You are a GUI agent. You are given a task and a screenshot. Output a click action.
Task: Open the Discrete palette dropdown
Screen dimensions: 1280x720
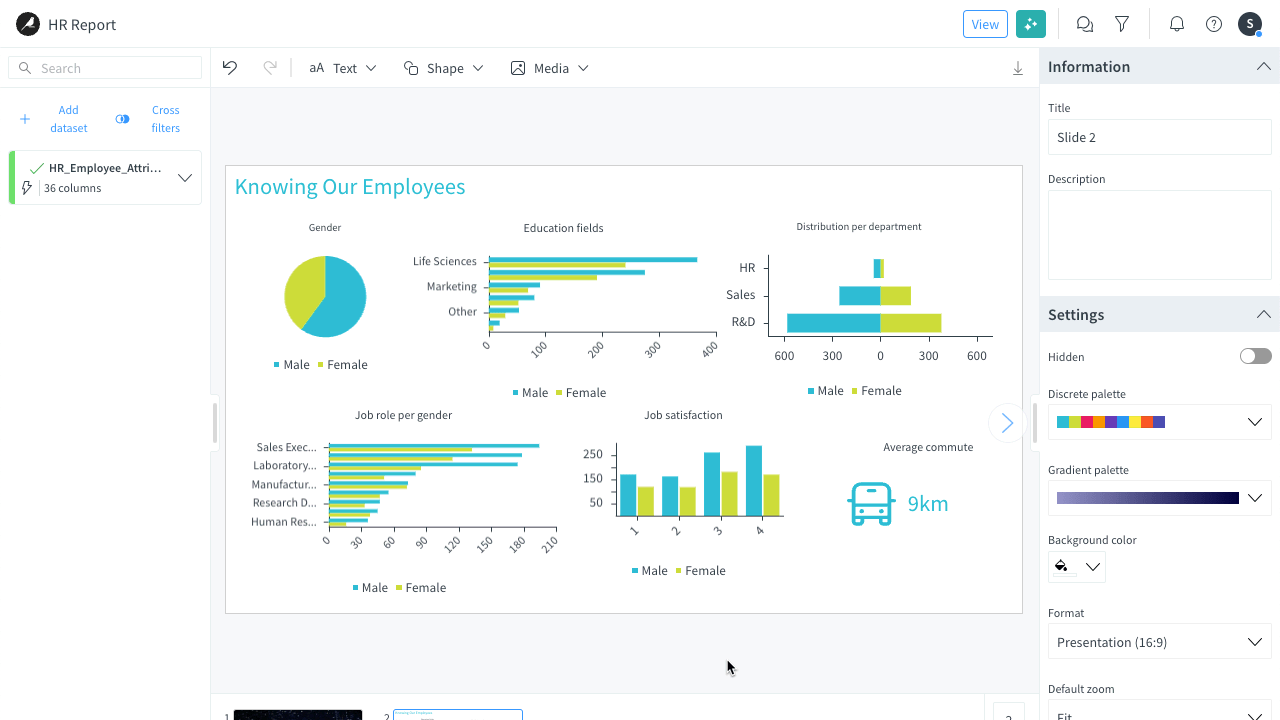1159,422
